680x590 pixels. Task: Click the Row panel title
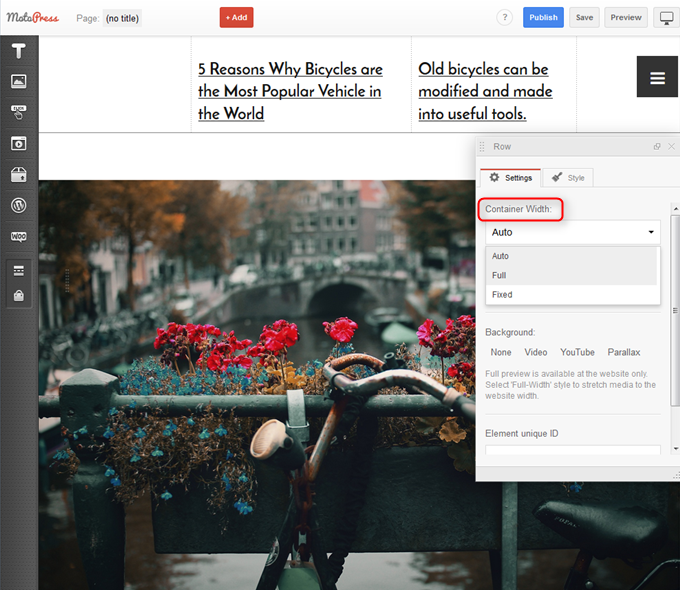point(502,147)
